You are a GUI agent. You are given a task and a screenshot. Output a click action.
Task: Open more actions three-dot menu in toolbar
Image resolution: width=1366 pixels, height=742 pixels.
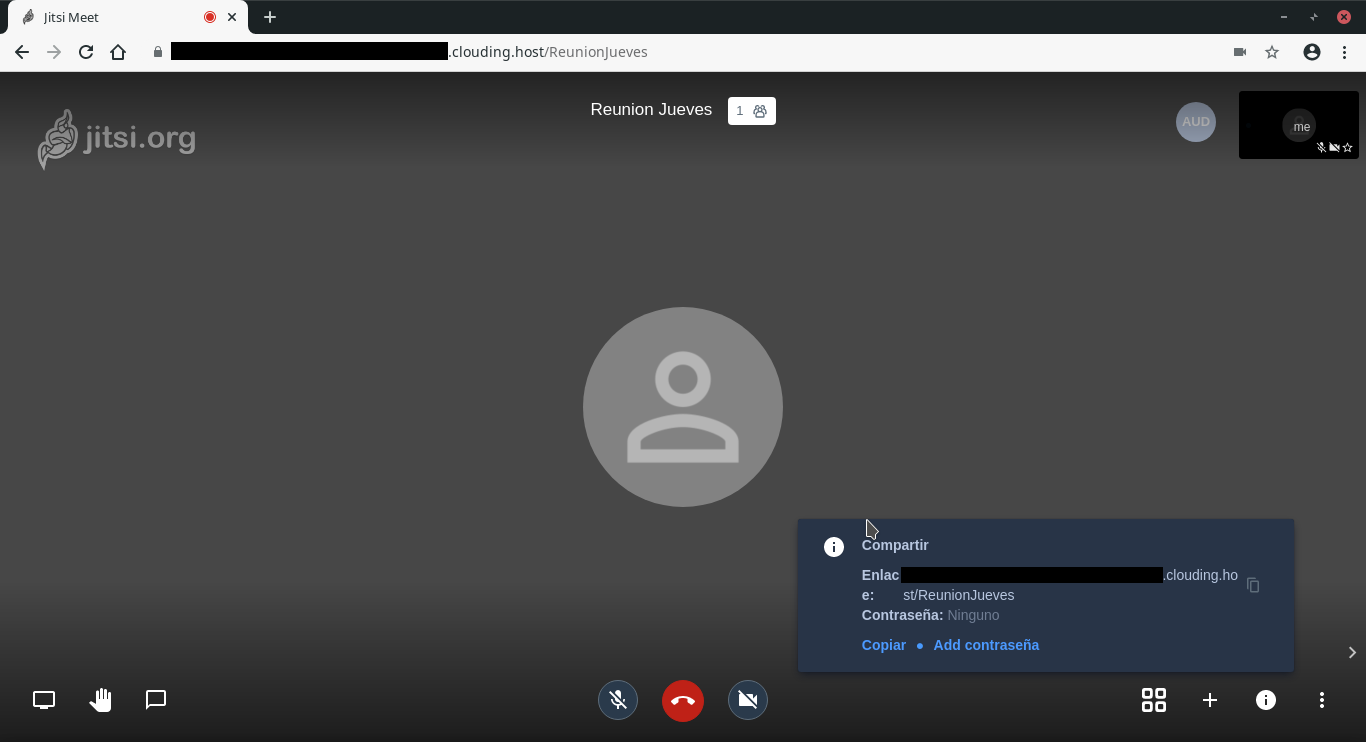click(x=1322, y=700)
